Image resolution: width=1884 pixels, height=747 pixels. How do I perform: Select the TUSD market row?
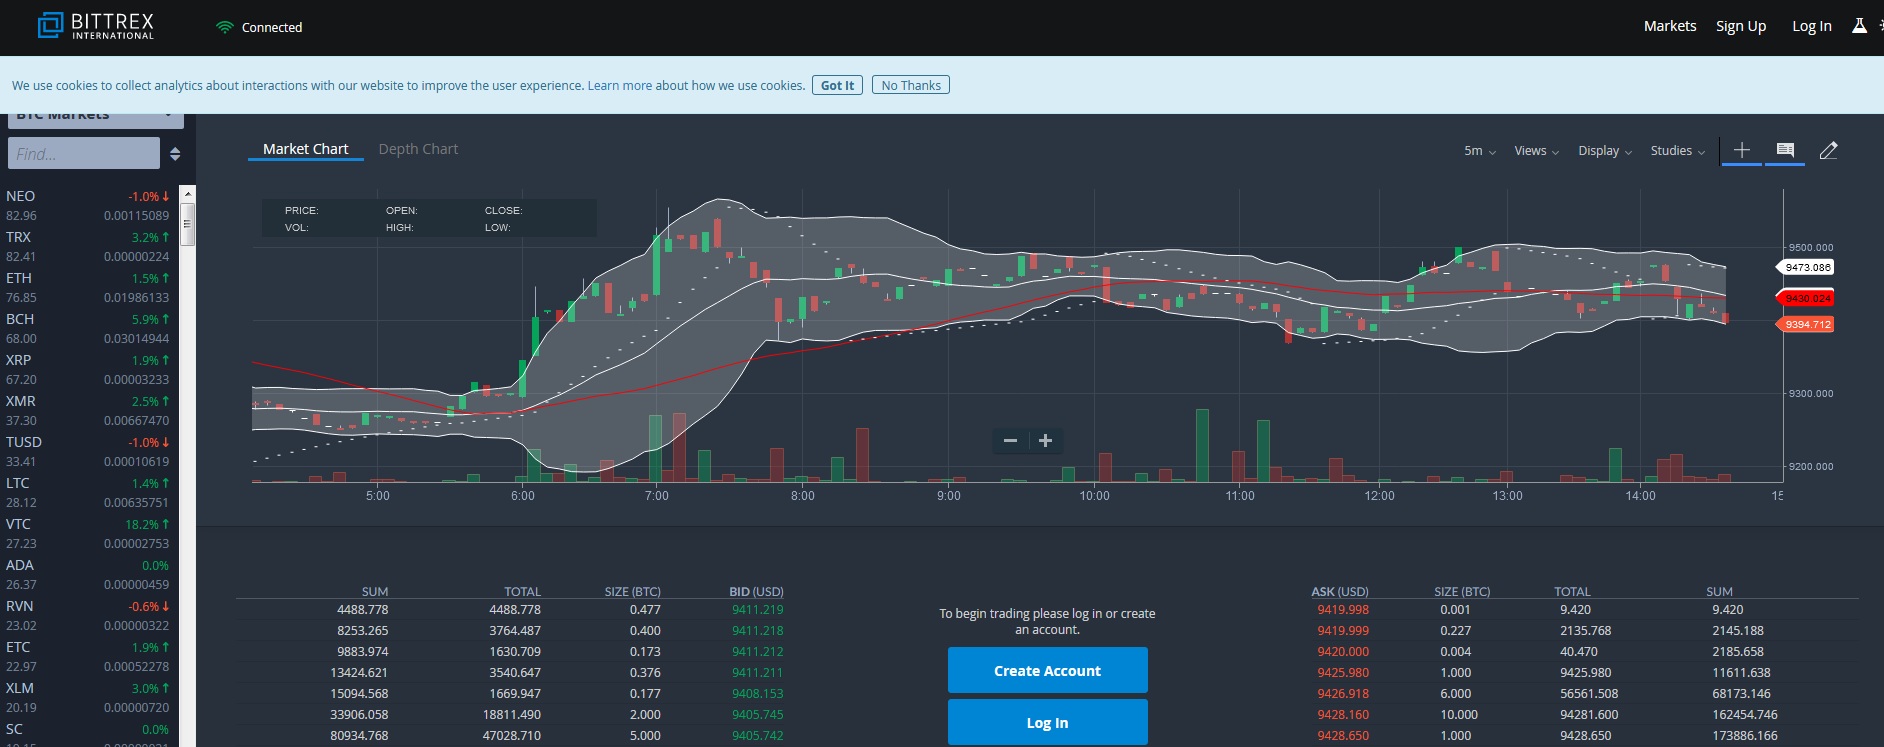click(88, 451)
